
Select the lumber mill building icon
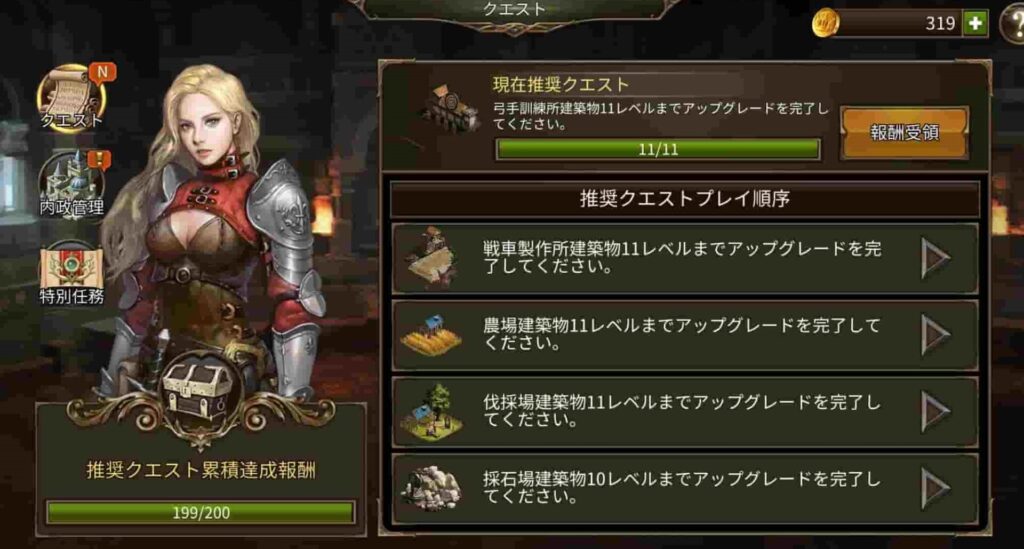[x=431, y=413]
